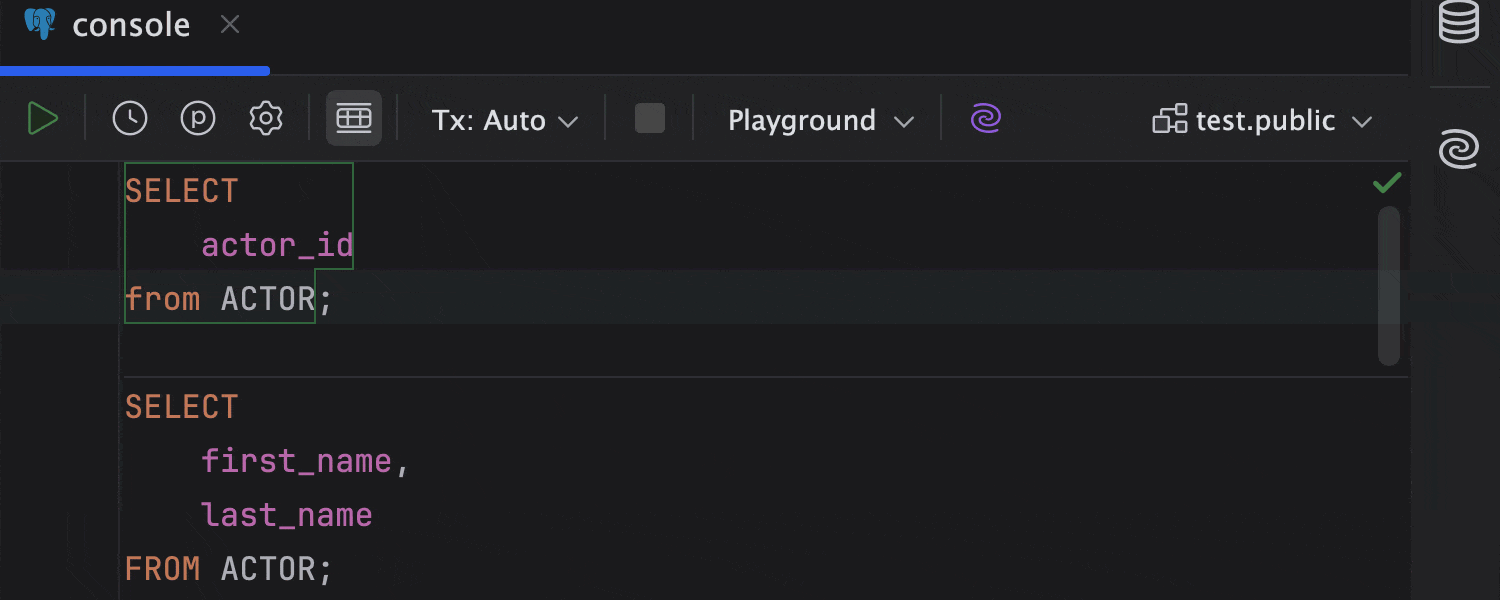Open the view parameters icon
Viewport: 1500px width, 600px height.
click(197, 118)
